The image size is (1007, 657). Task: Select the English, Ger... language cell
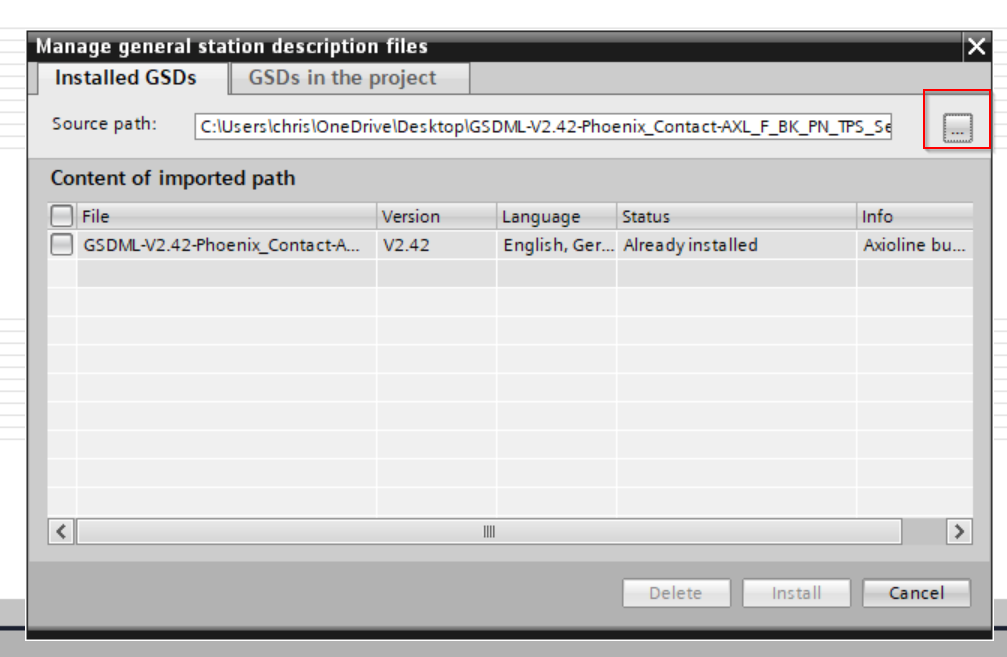tap(558, 245)
